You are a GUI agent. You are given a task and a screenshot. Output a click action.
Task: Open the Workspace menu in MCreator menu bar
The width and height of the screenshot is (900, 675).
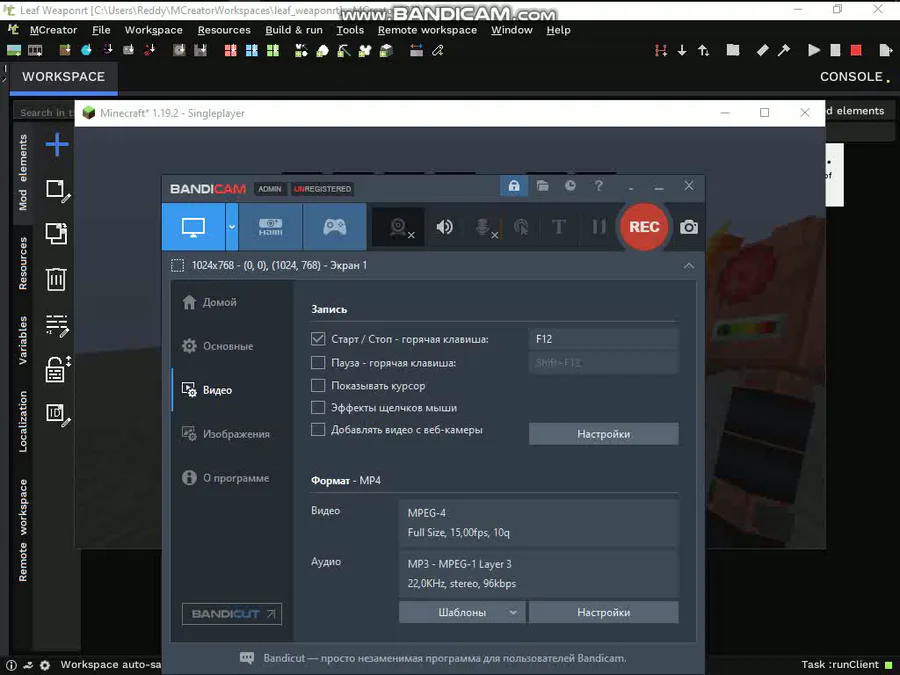coord(153,30)
